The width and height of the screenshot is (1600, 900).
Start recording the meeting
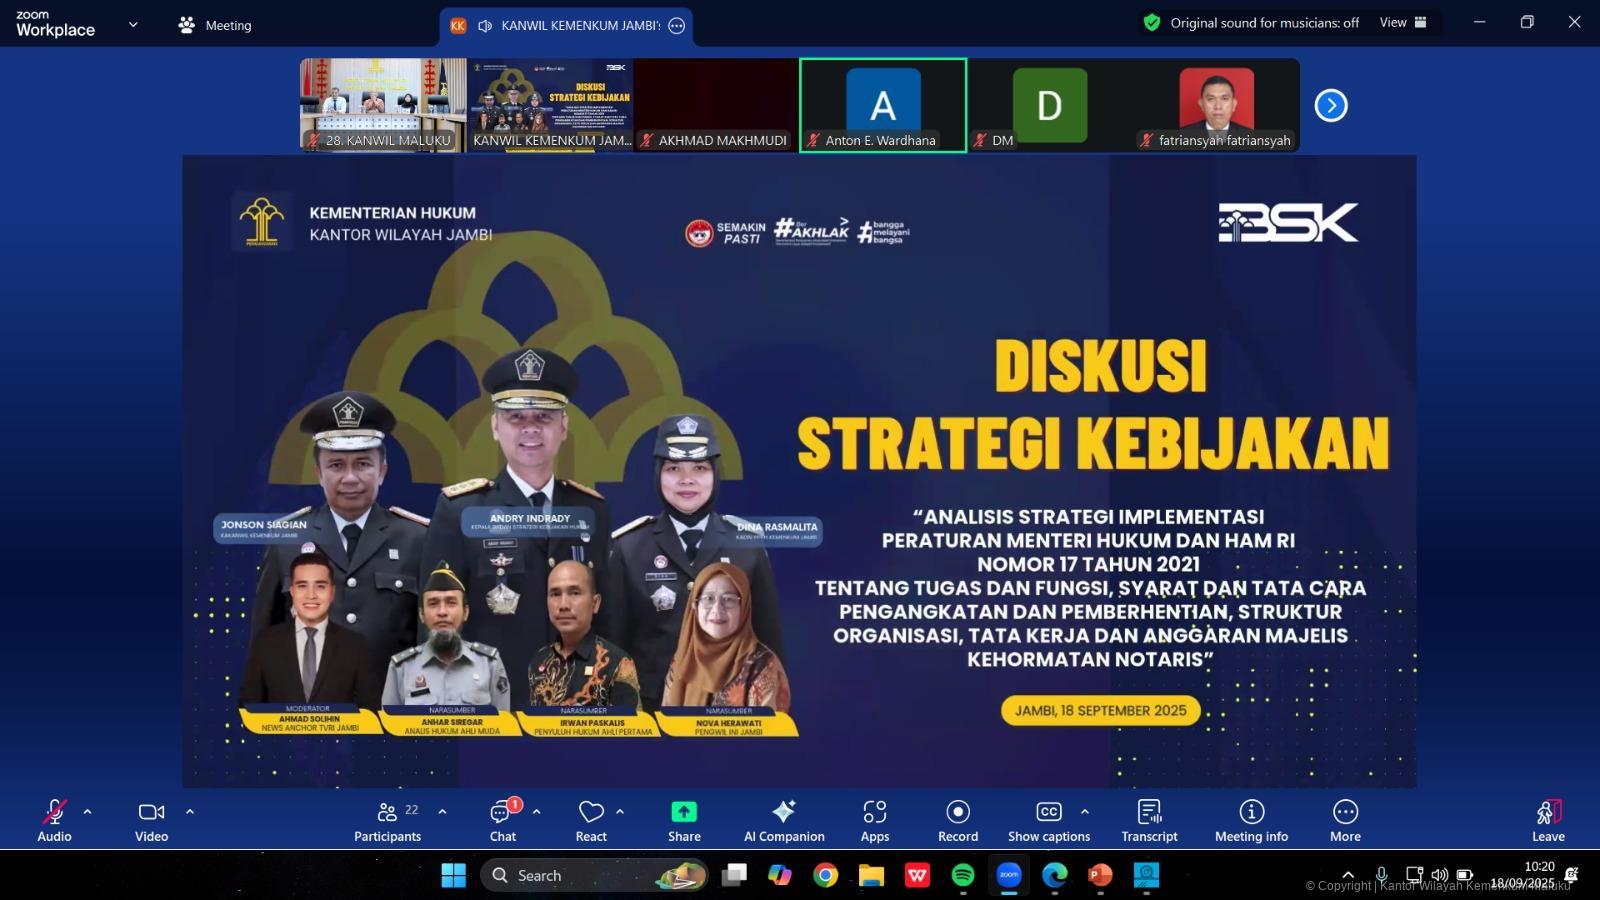pyautogui.click(x=958, y=821)
